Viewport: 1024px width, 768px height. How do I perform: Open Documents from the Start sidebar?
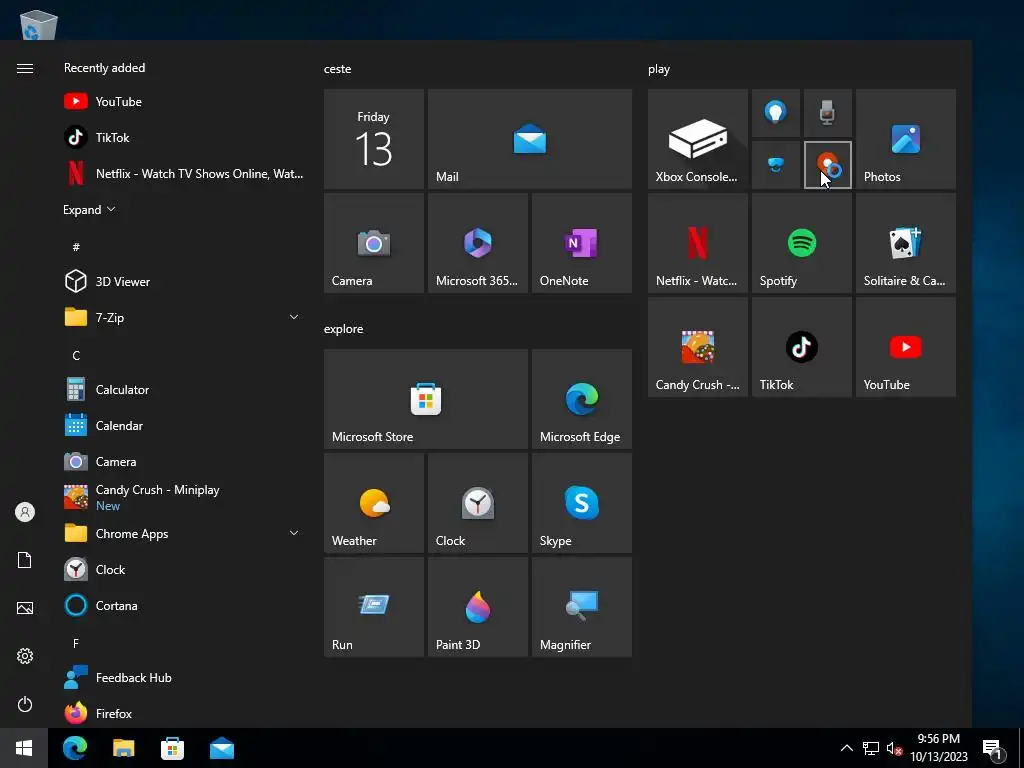(25, 560)
